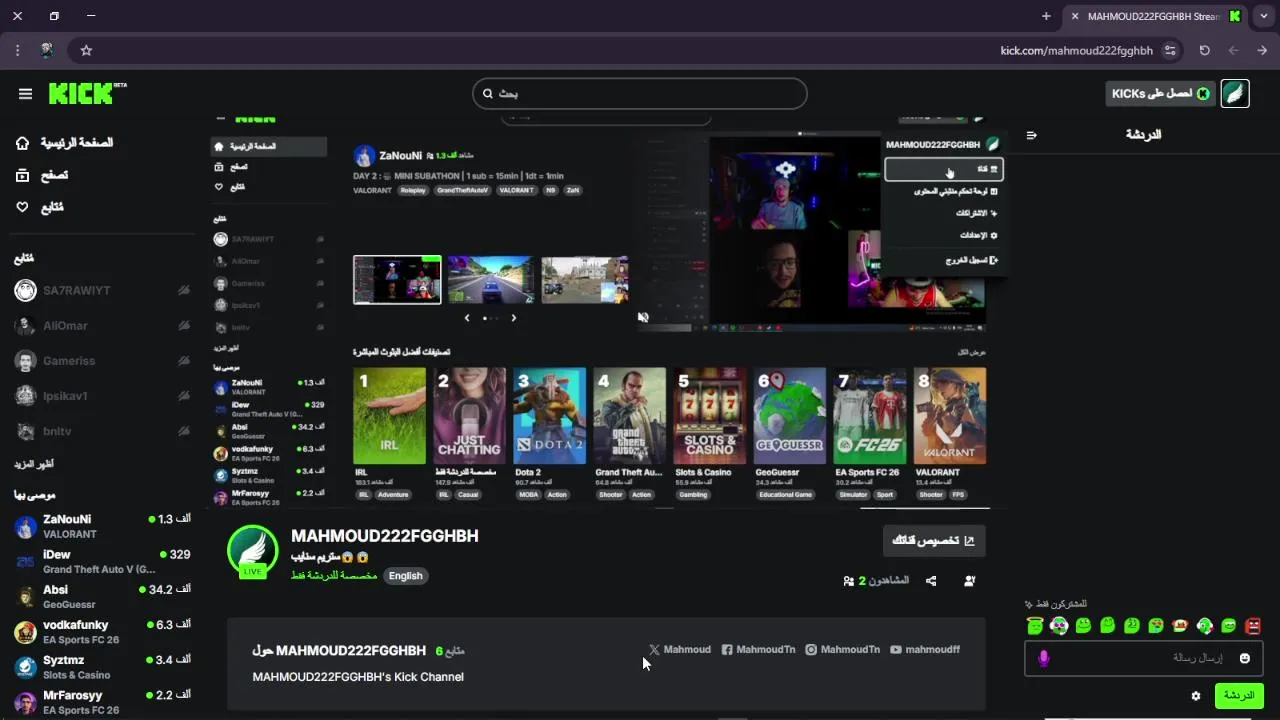Open the user profile avatar in header
The image size is (1280, 720).
pos(1235,94)
